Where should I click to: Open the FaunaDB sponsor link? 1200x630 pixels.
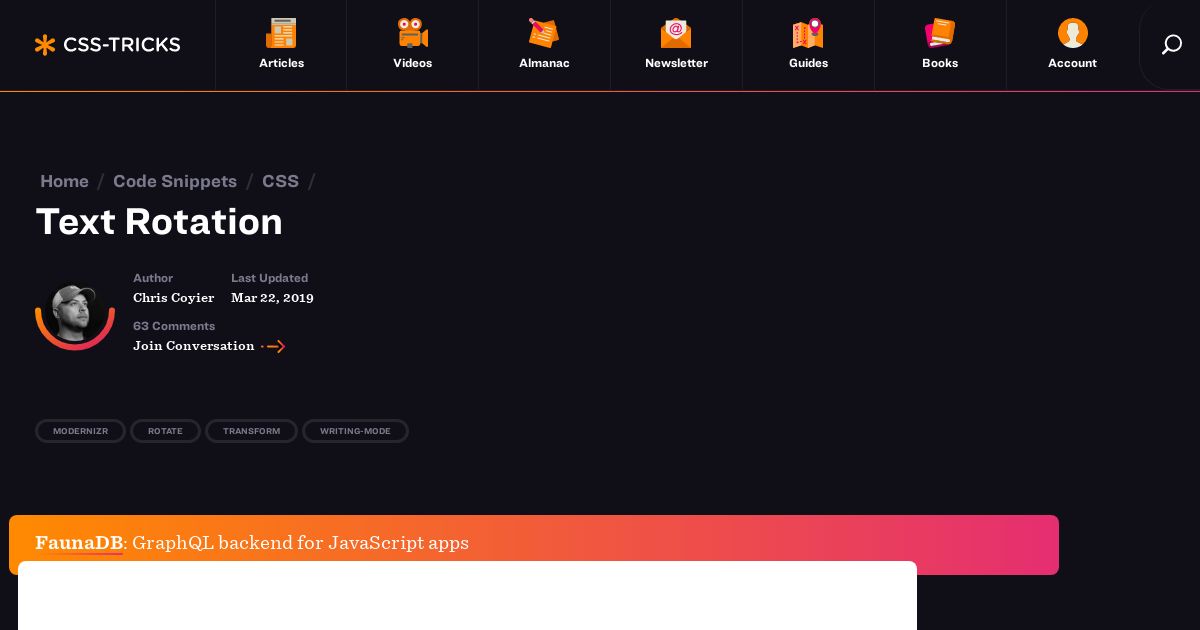point(79,543)
